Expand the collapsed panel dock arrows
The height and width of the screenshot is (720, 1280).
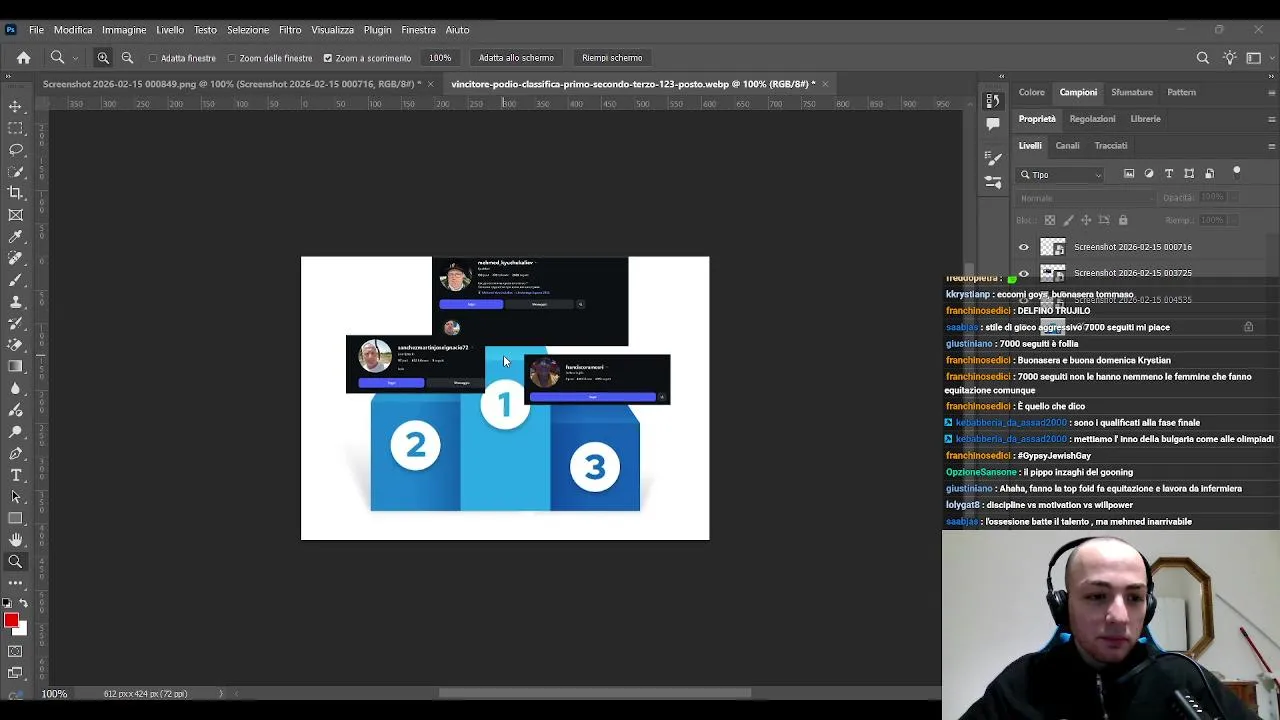click(x=1001, y=76)
